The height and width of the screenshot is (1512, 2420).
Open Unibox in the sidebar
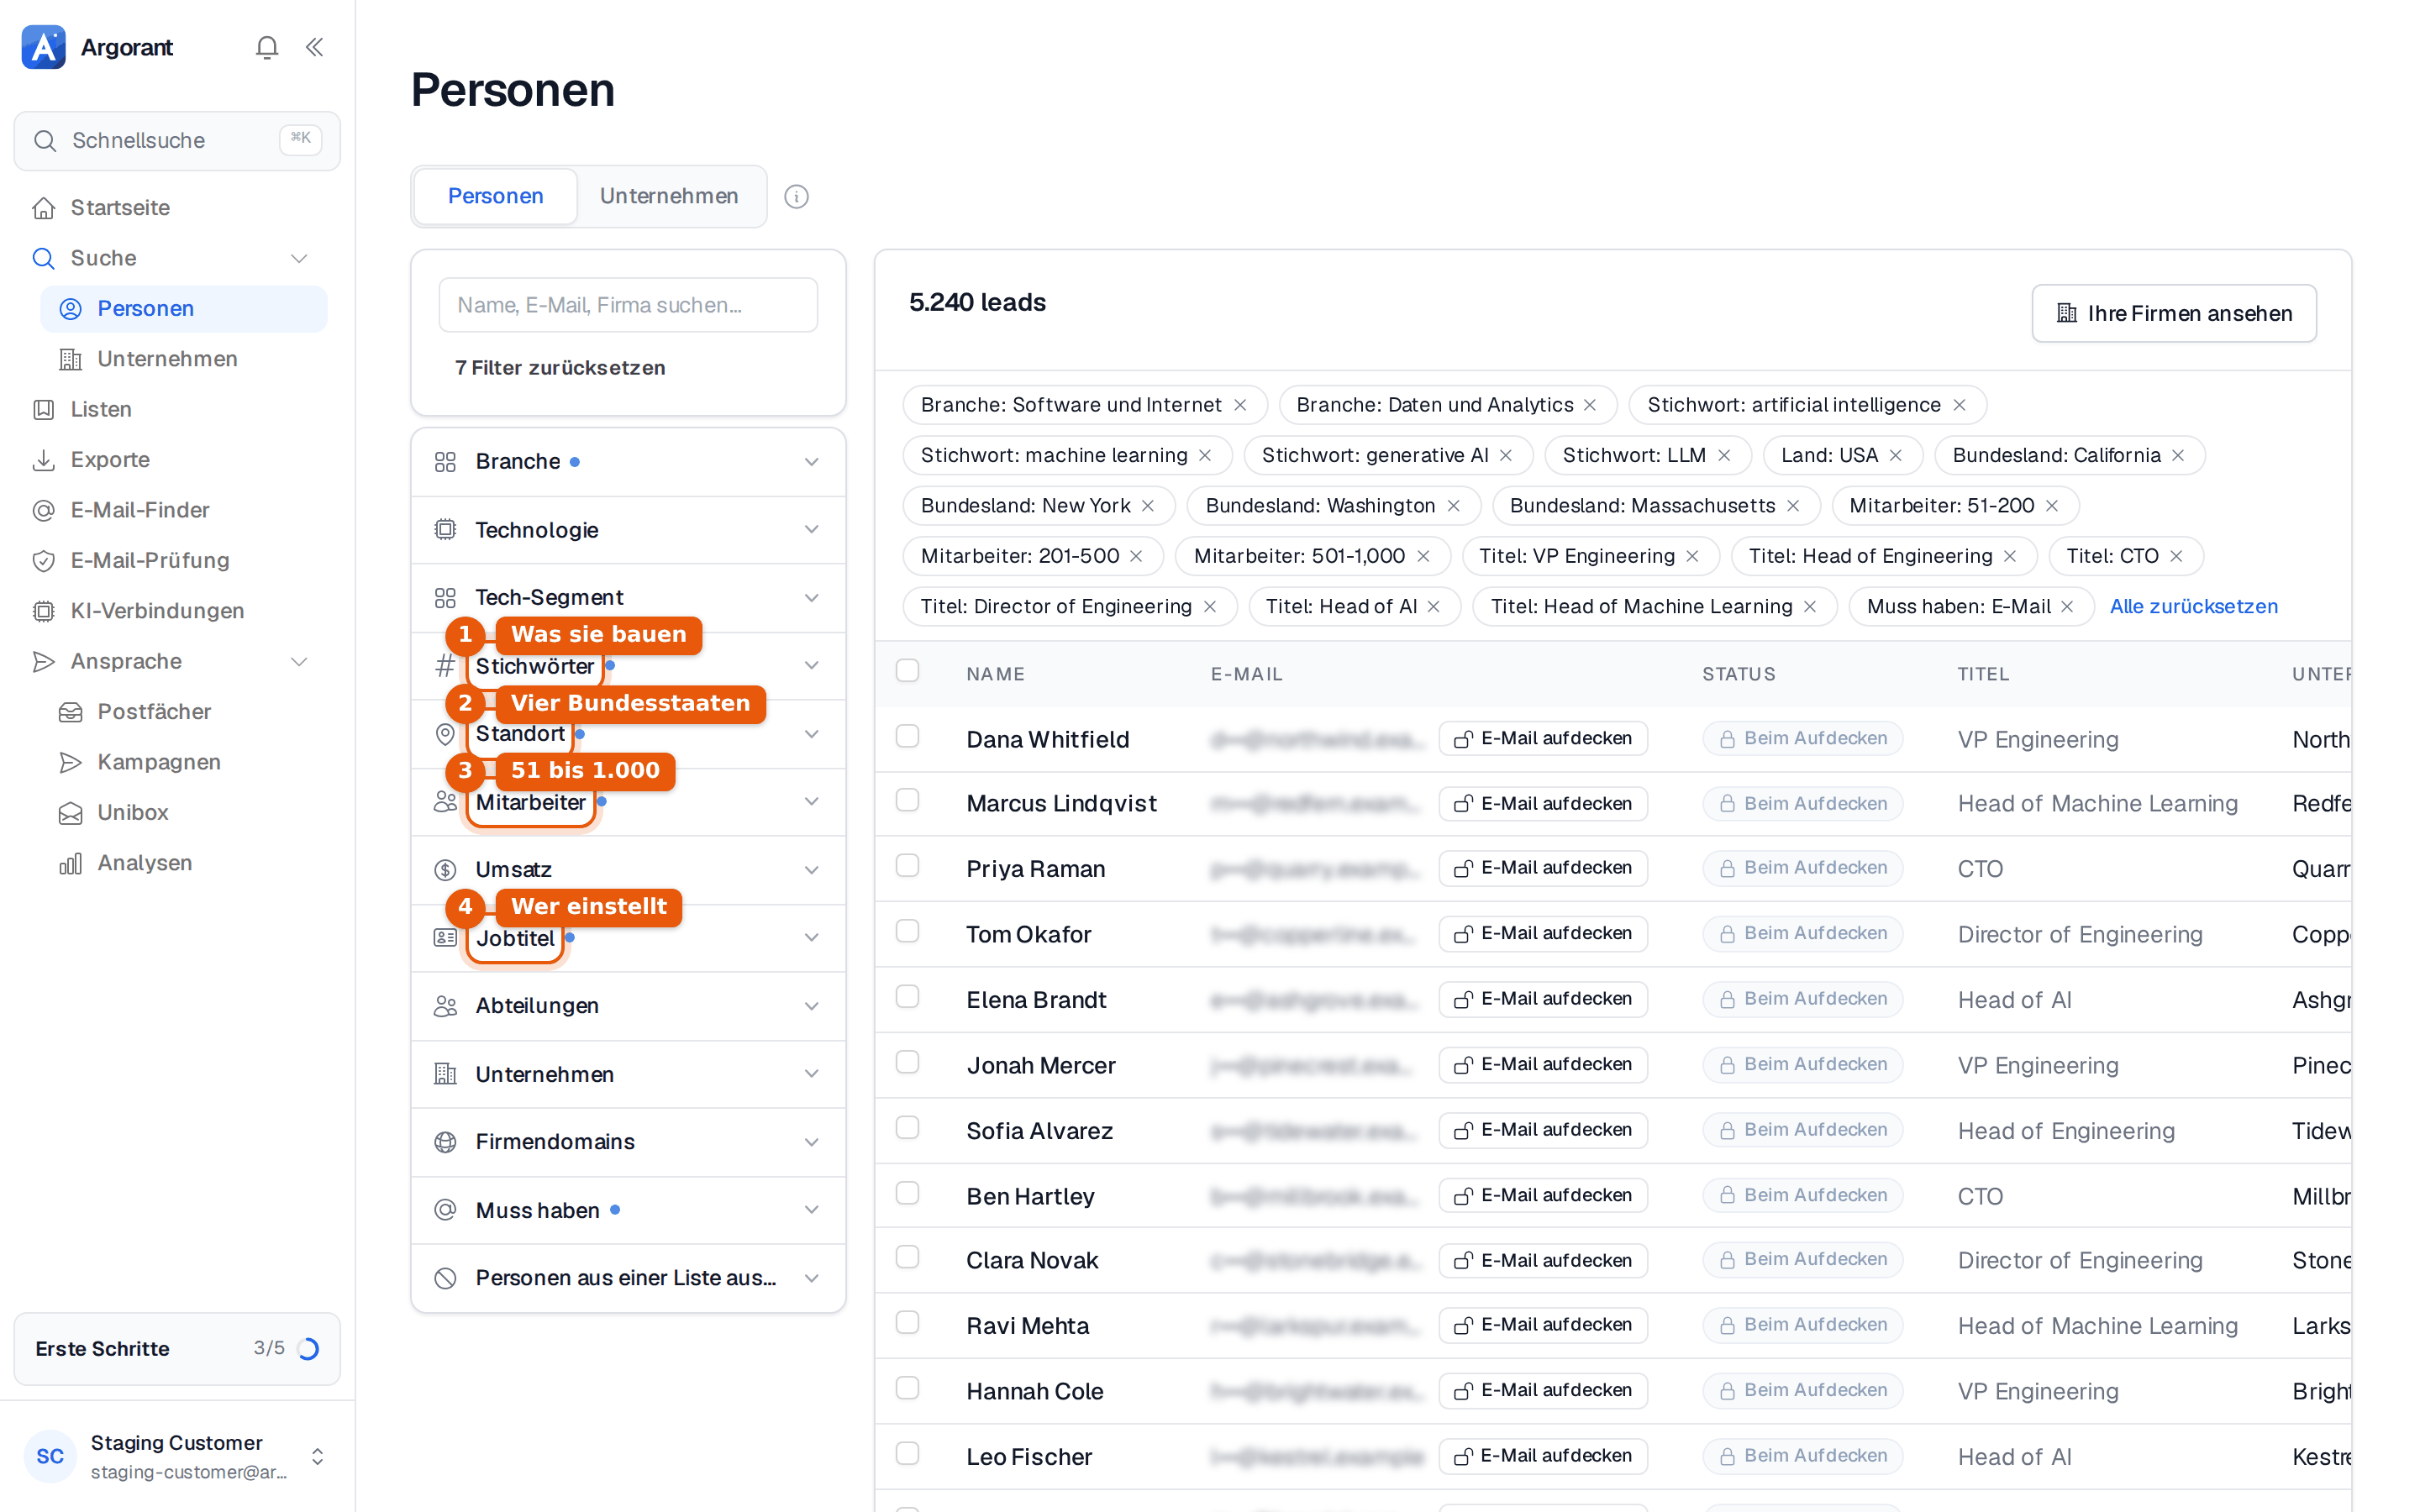[184, 812]
